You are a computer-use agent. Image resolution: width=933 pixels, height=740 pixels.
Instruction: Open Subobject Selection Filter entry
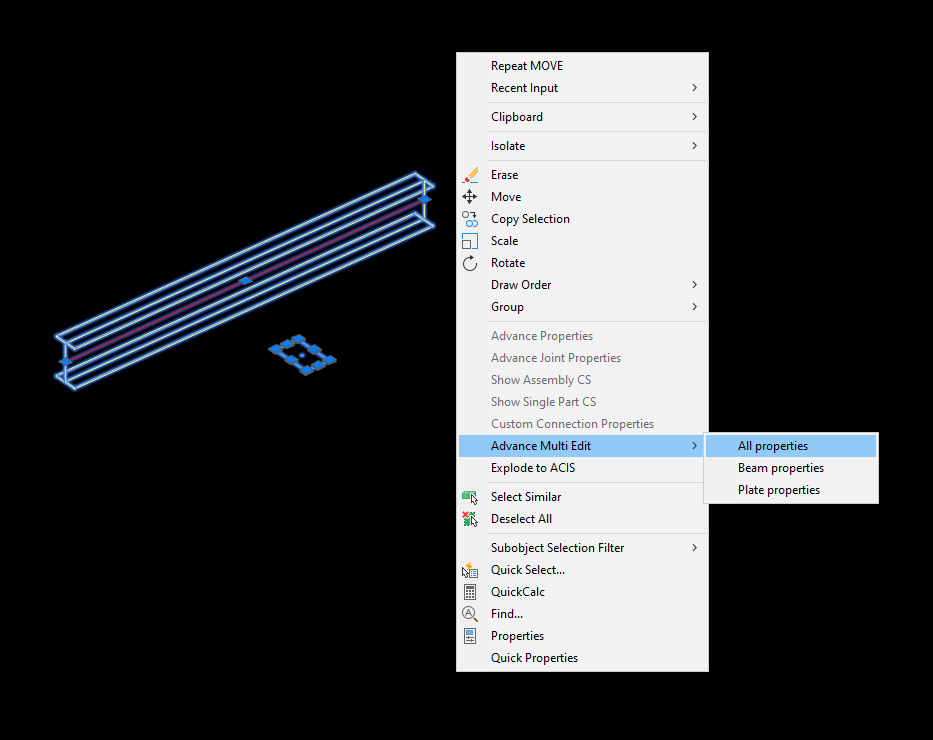click(583, 548)
